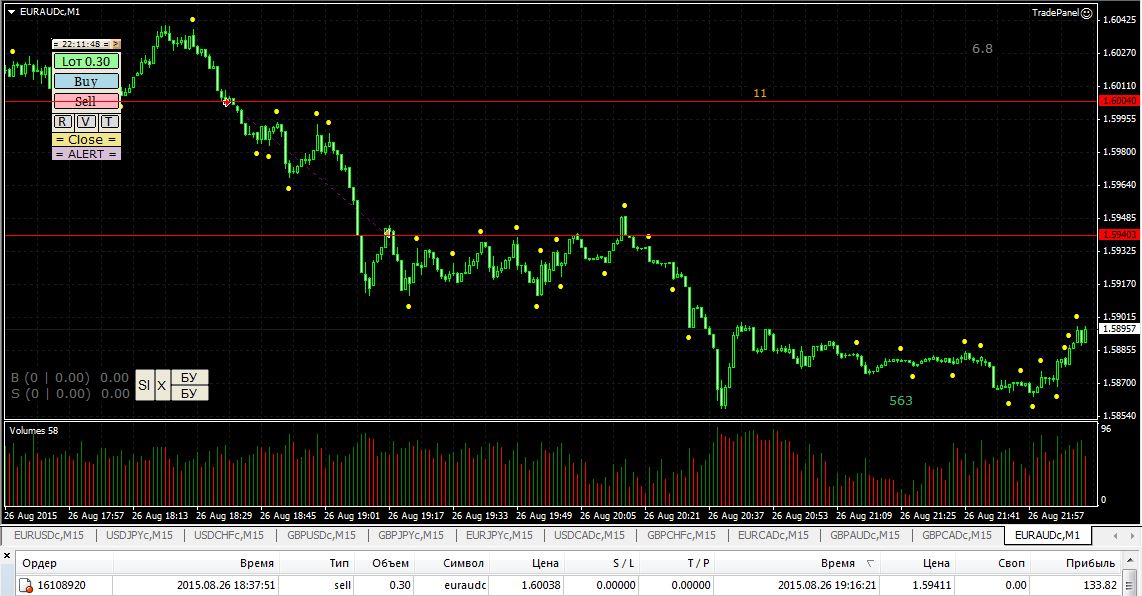Toggle the V button on trade panel
1142x596 pixels.
(x=86, y=122)
